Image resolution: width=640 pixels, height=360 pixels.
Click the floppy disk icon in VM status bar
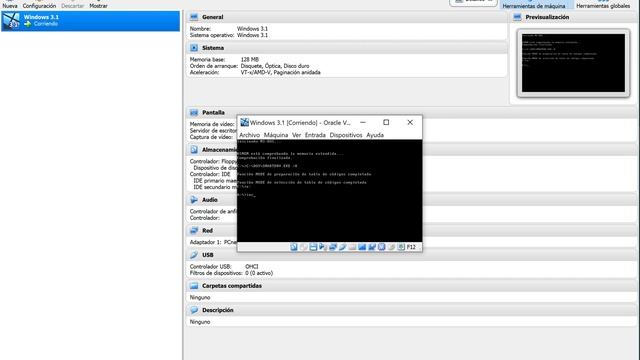click(x=313, y=247)
